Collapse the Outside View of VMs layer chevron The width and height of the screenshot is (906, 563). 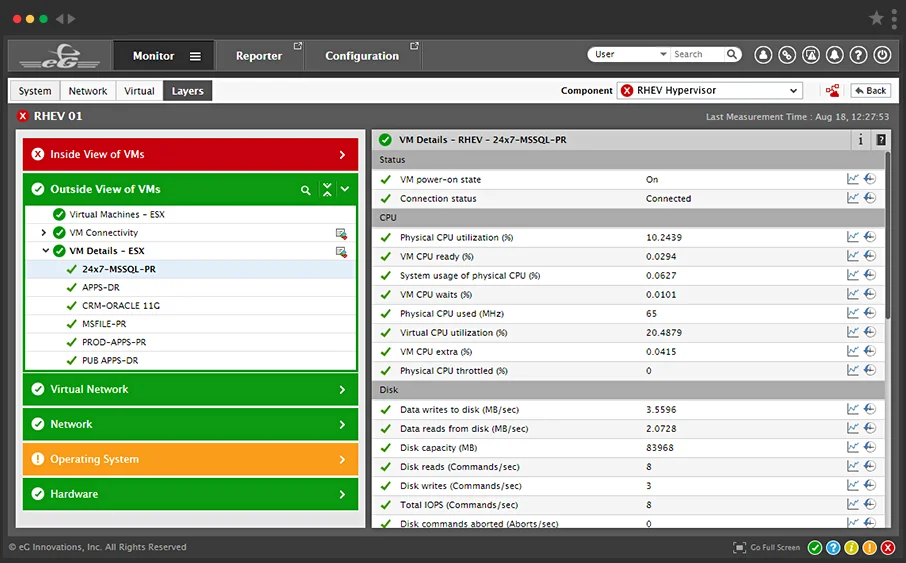(345, 189)
